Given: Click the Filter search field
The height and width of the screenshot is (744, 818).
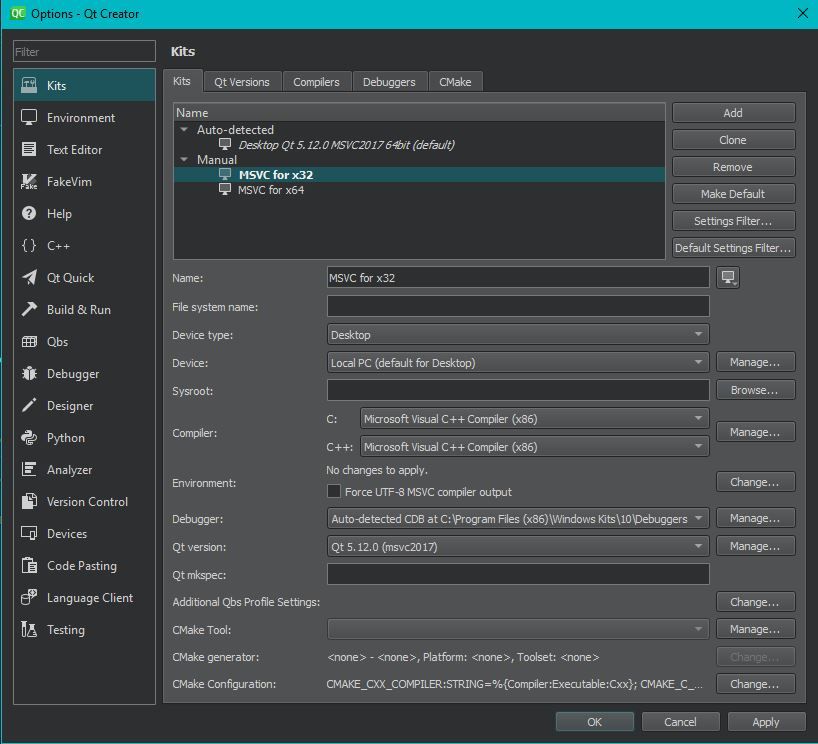Looking at the screenshot, I should click(84, 52).
